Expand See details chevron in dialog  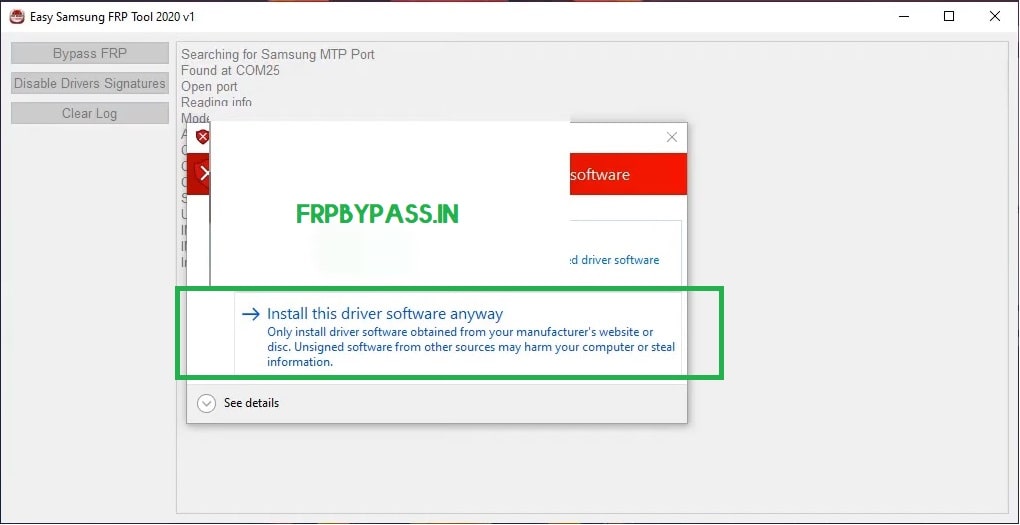click(206, 403)
